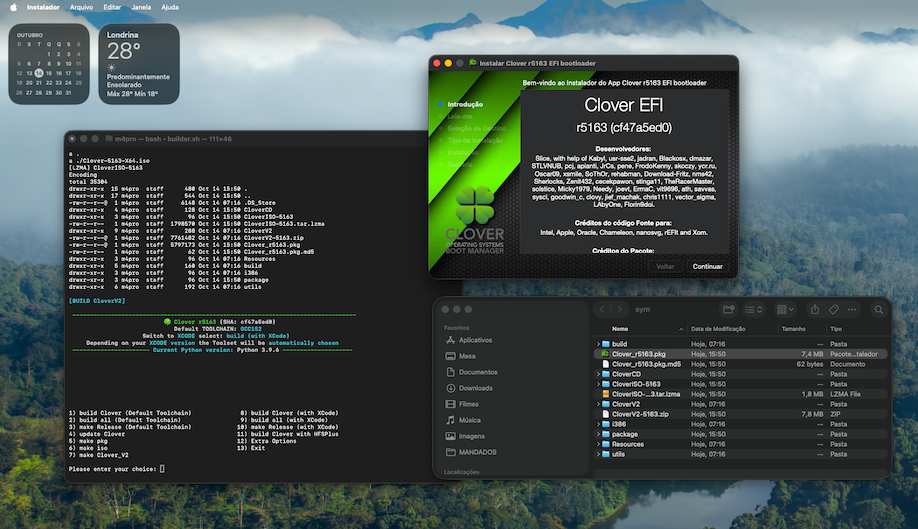Click the 7,4 MB size cell
Image resolution: width=918 pixels, height=529 pixels.
(812, 354)
